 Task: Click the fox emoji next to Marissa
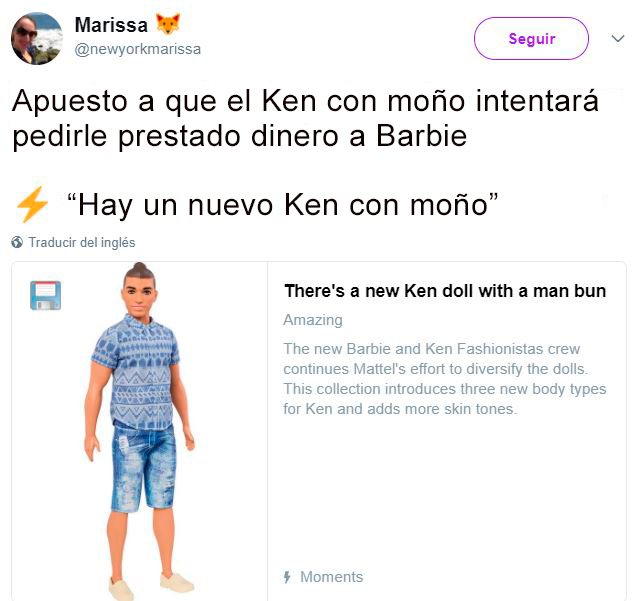click(x=168, y=24)
